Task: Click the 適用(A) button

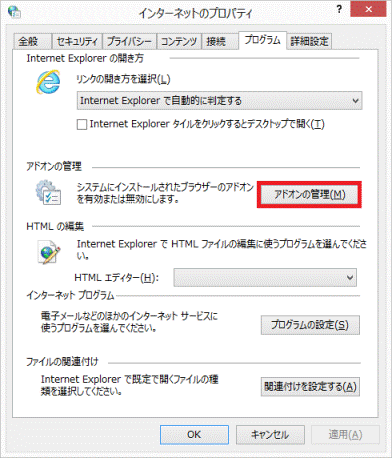Action: [x=345, y=435]
